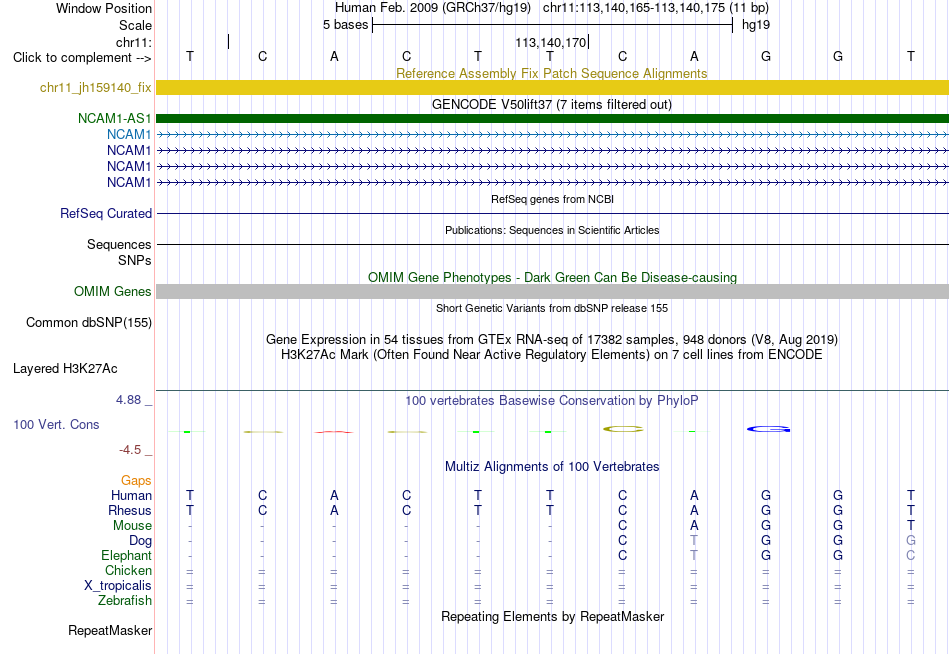Click the '5 bases' scale label
Viewport: 950px width, 654px height.
(345, 25)
